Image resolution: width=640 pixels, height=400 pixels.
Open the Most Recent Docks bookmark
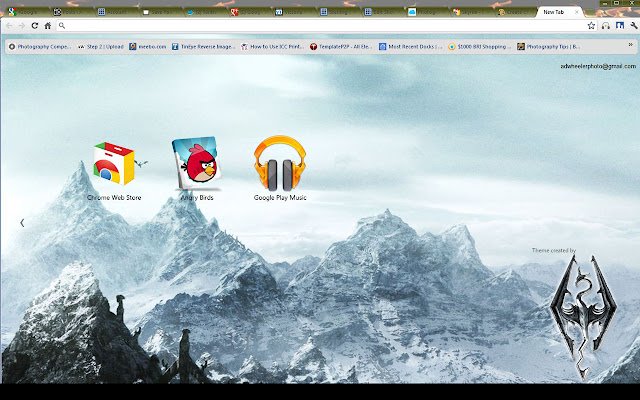[x=411, y=47]
